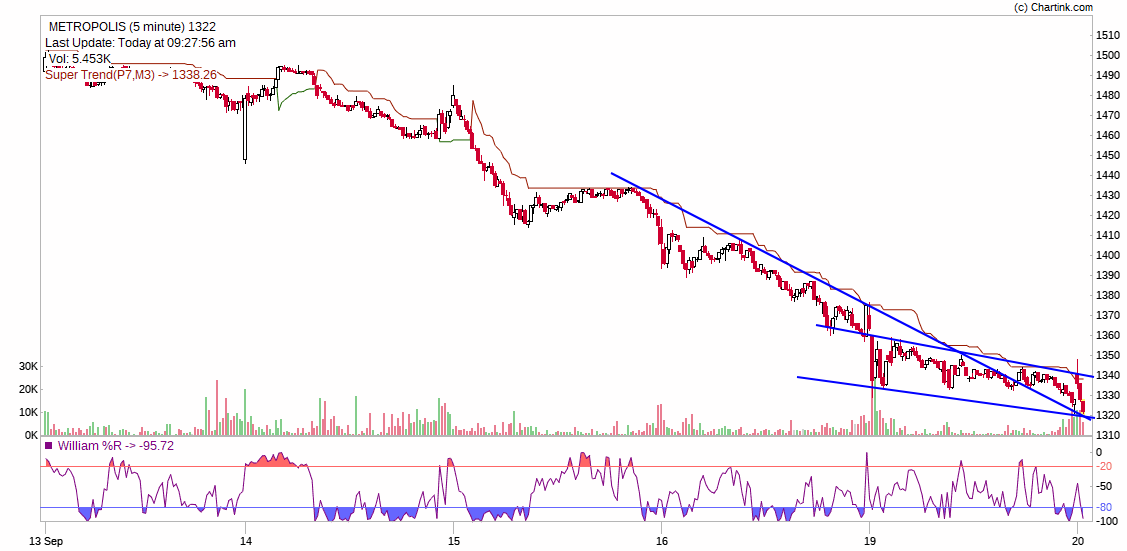The width and height of the screenshot is (1127, 551).
Task: Click the purple William %R legend square
Action: pyautogui.click(x=48, y=446)
